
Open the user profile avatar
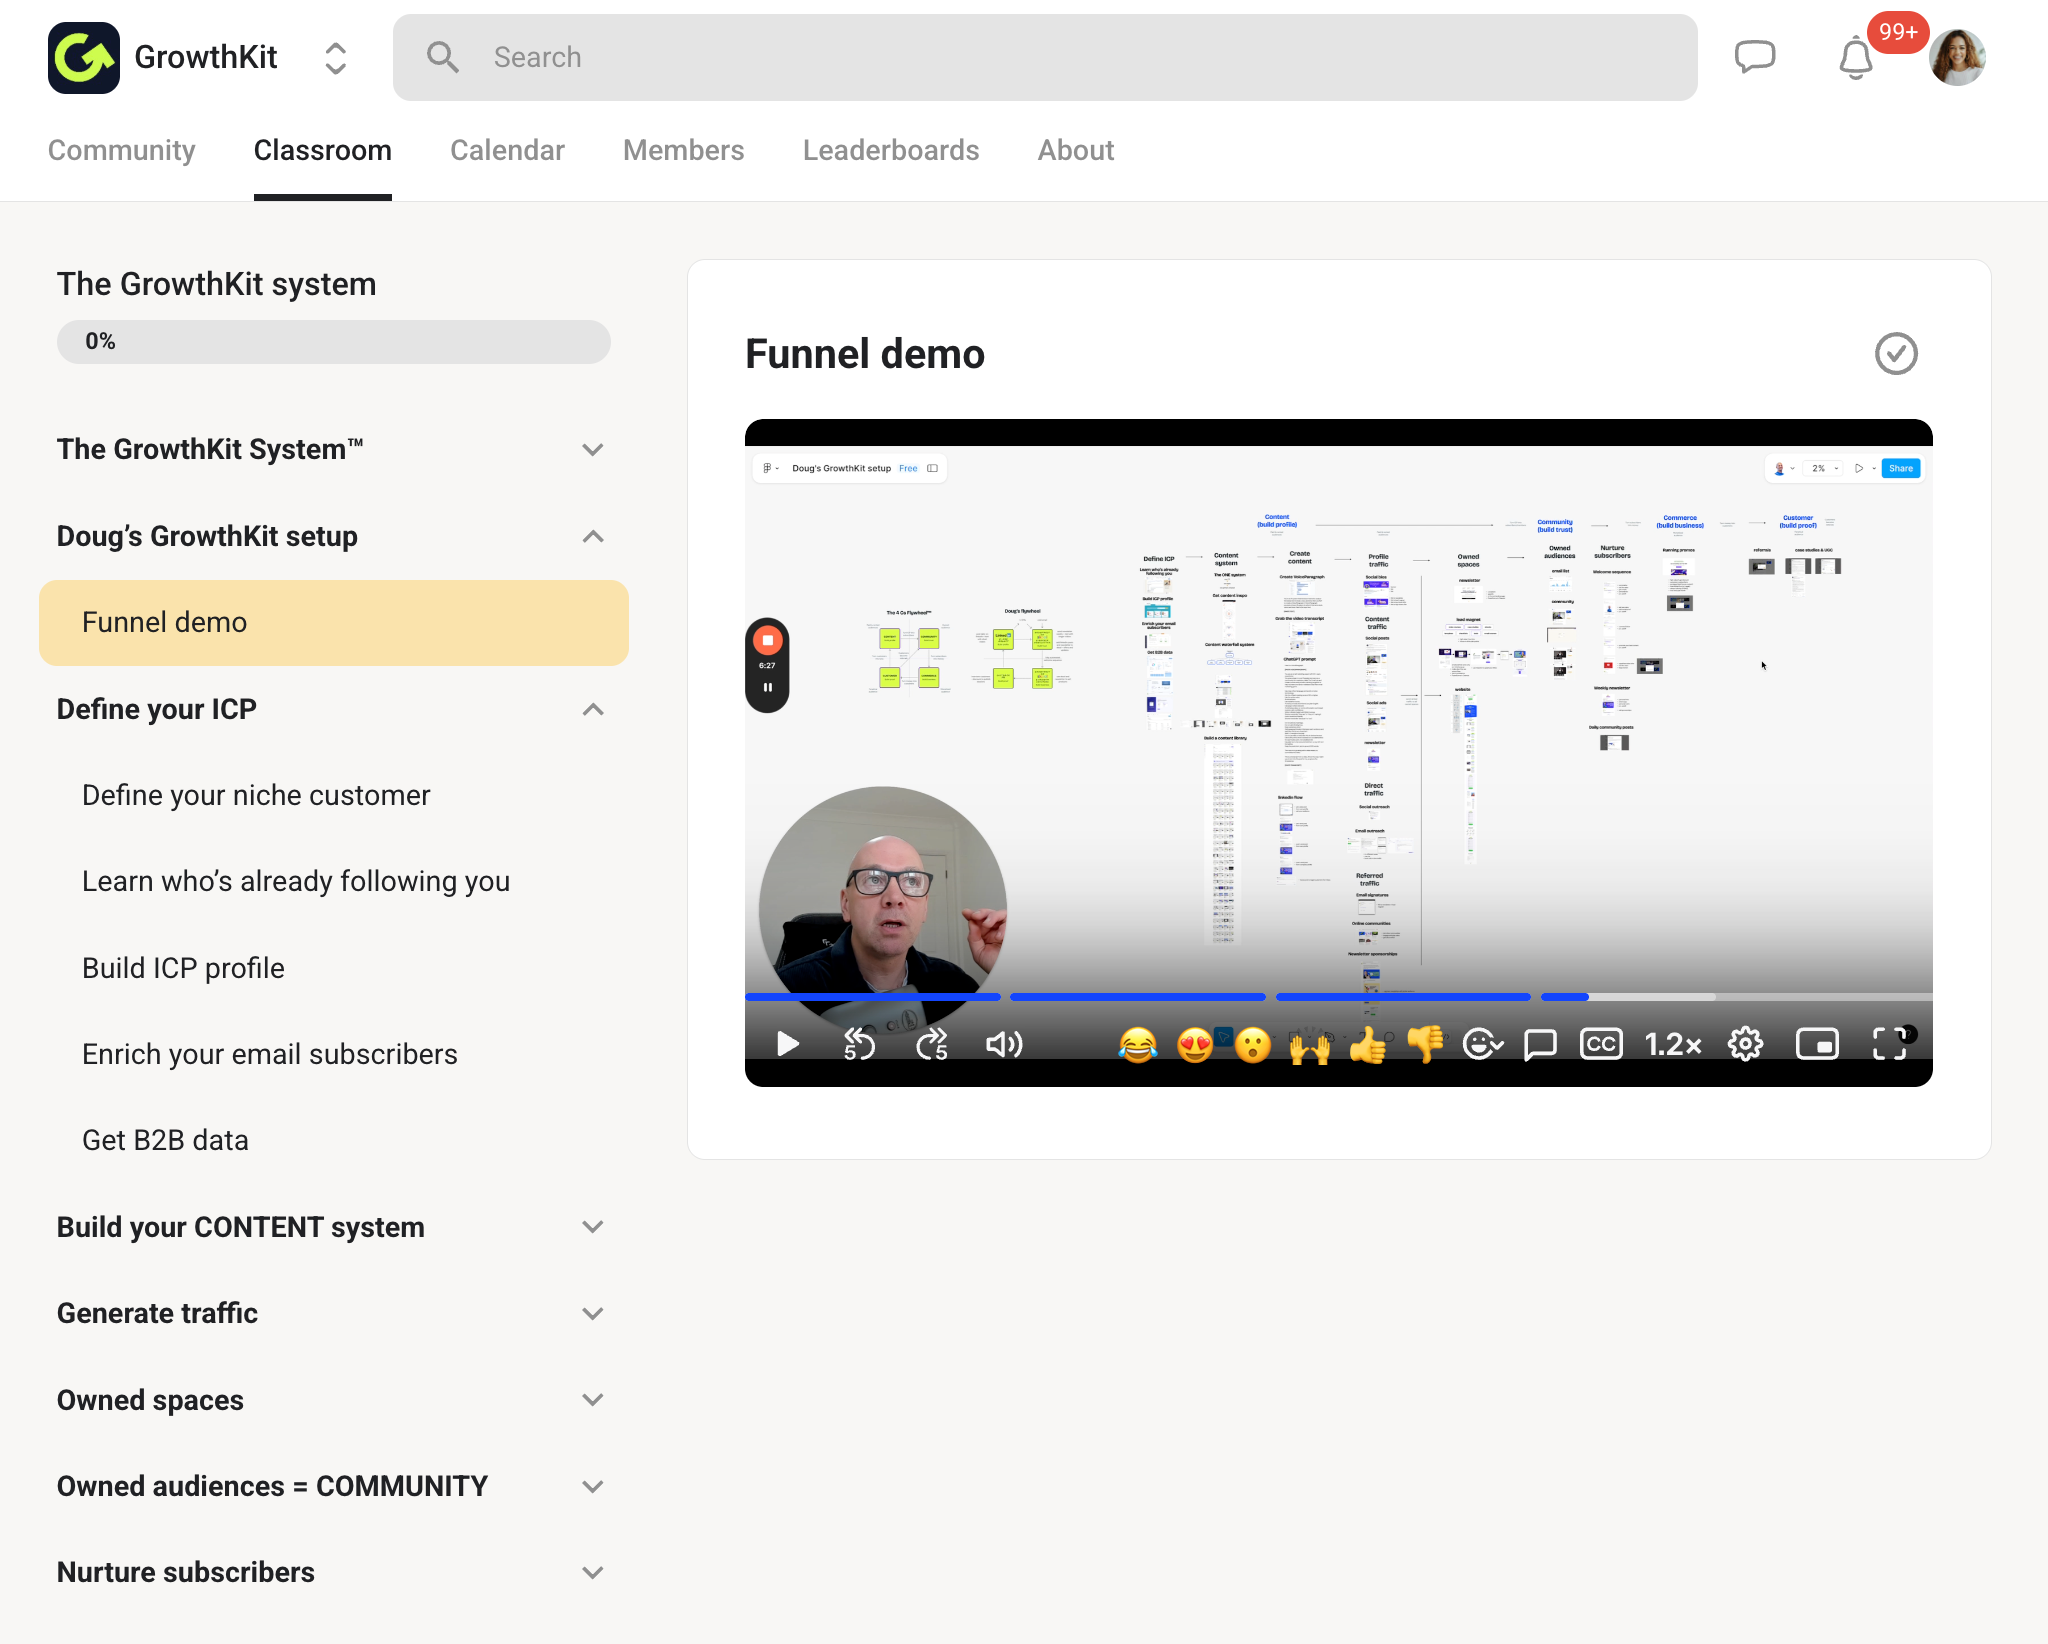point(1957,57)
